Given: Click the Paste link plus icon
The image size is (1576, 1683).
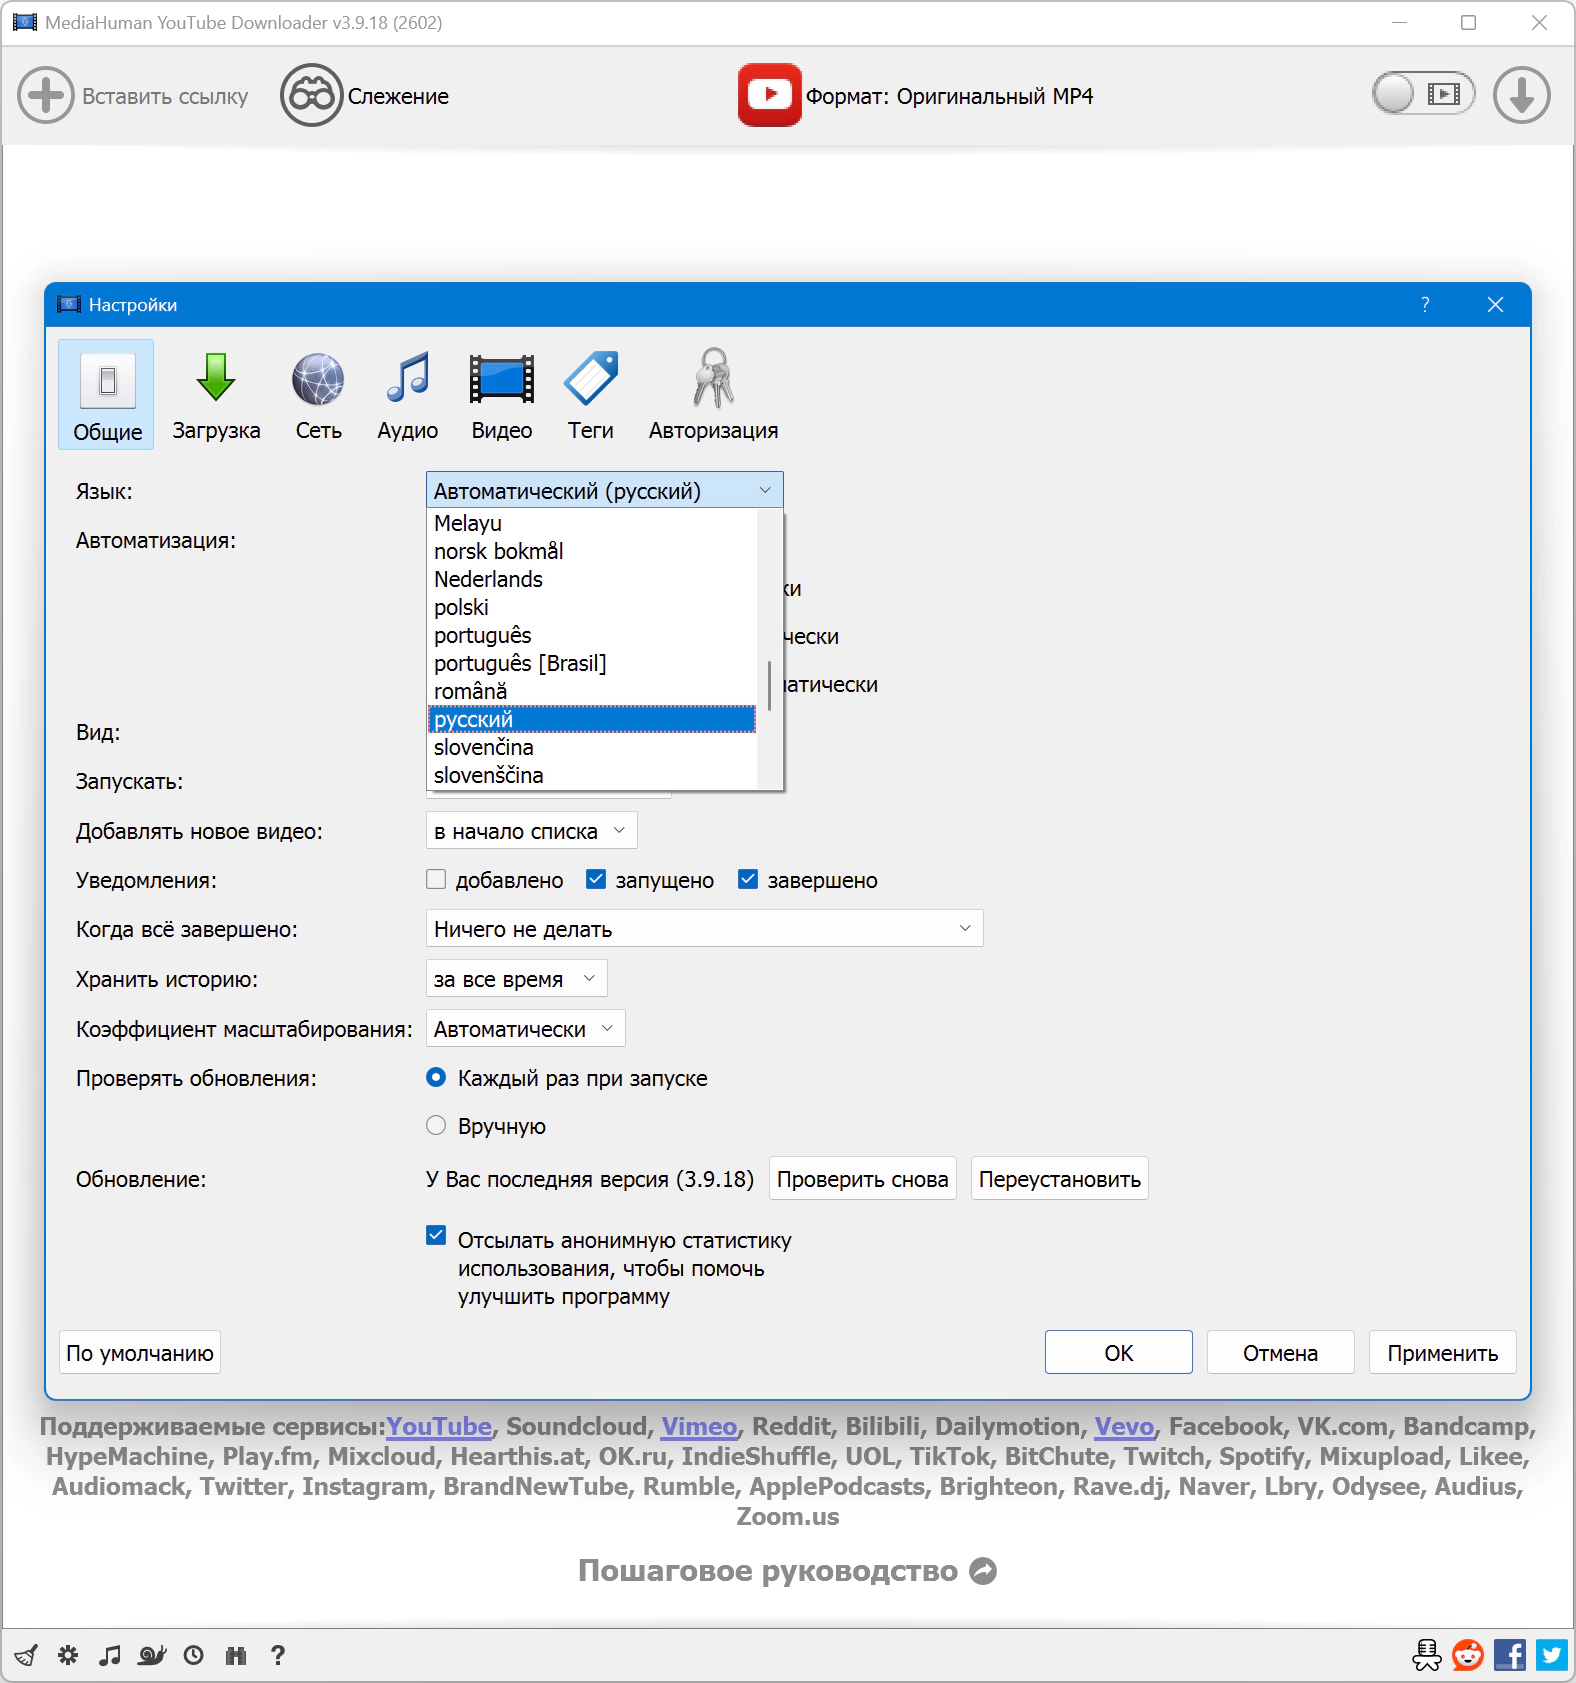Looking at the screenshot, I should point(46,96).
